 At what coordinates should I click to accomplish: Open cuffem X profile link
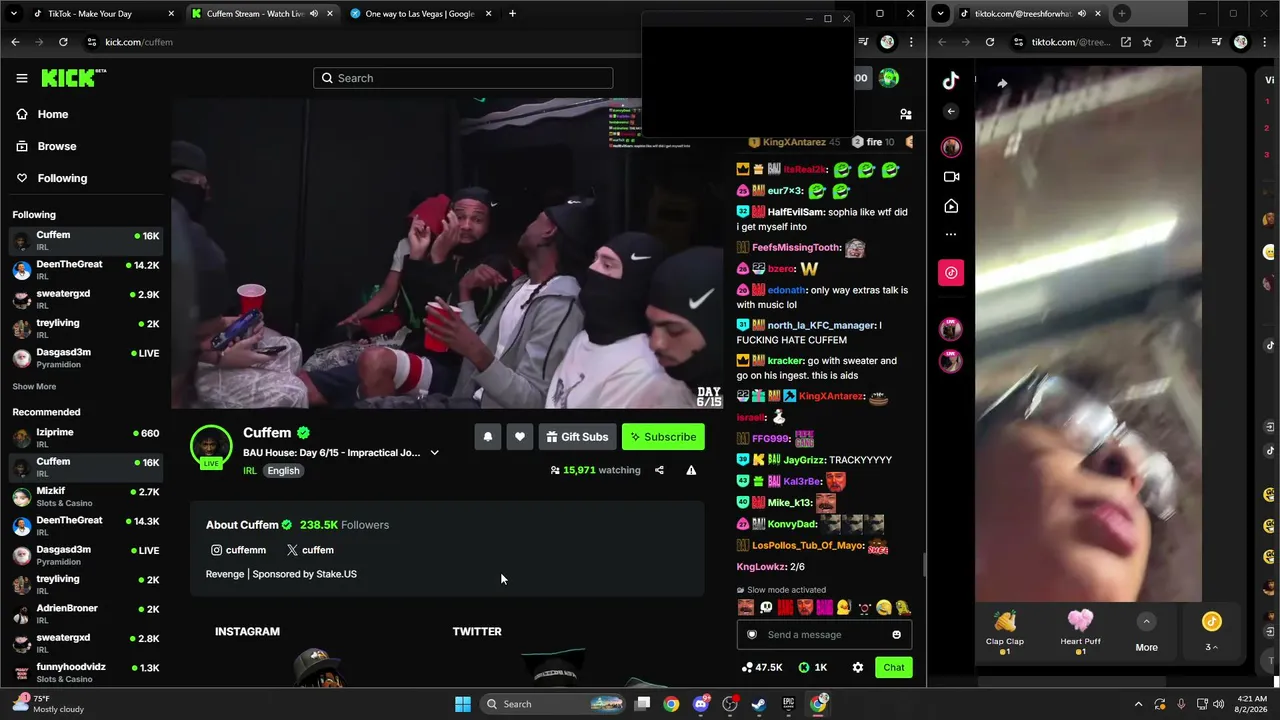tap(310, 550)
